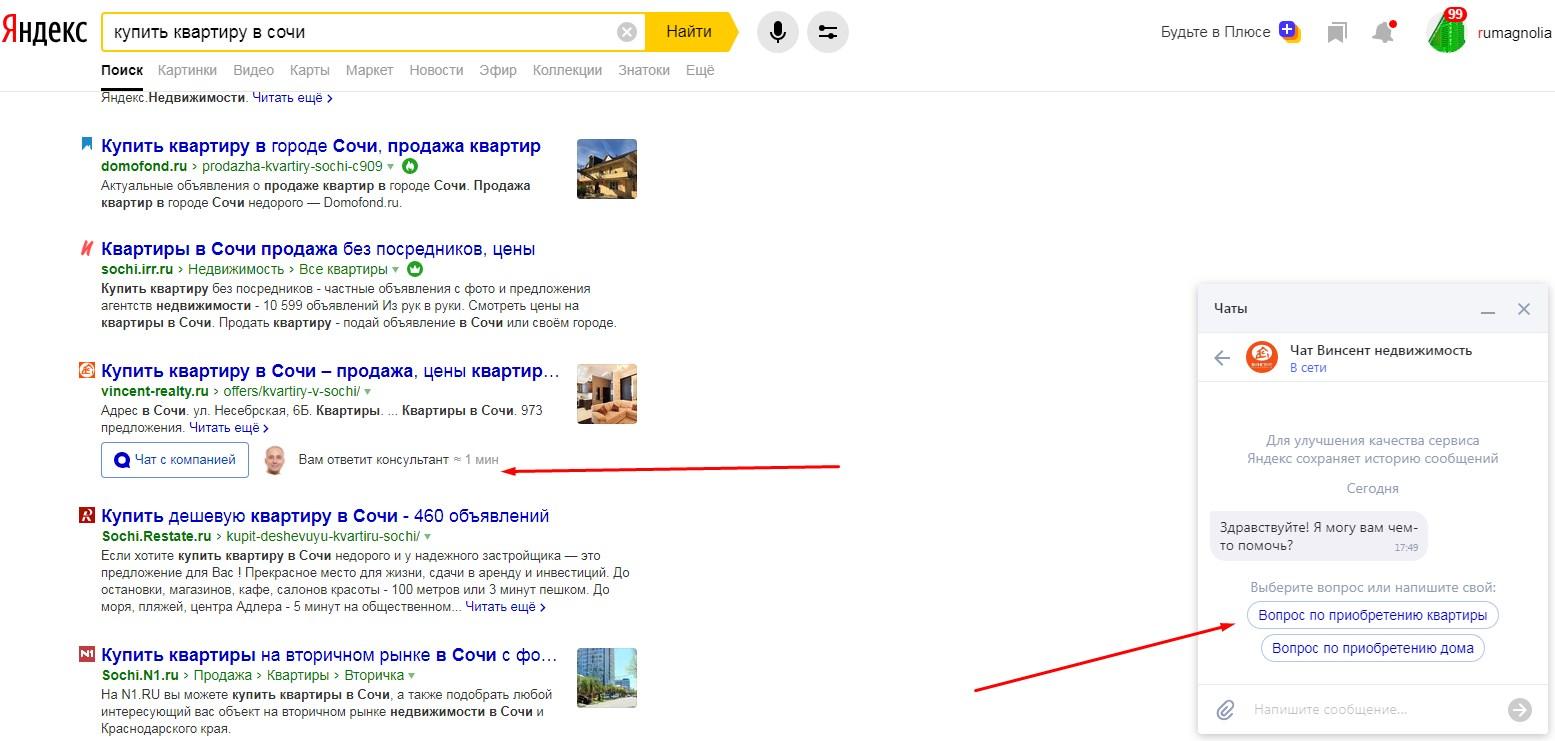This screenshot has width=1555, height=741.
Task: Open the N1.ru building thumbnail
Action: tap(607, 678)
